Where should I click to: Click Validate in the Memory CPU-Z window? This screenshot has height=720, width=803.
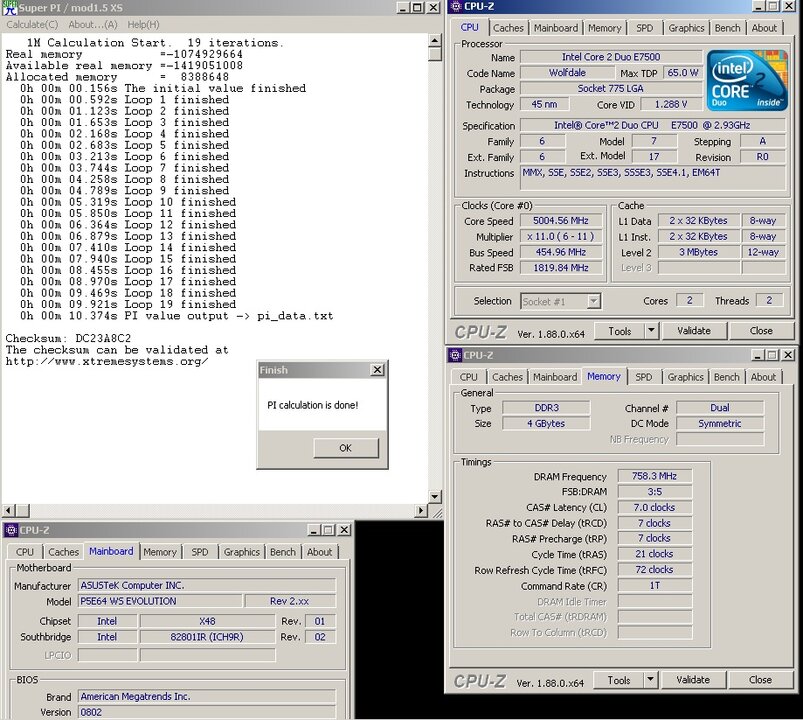693,681
